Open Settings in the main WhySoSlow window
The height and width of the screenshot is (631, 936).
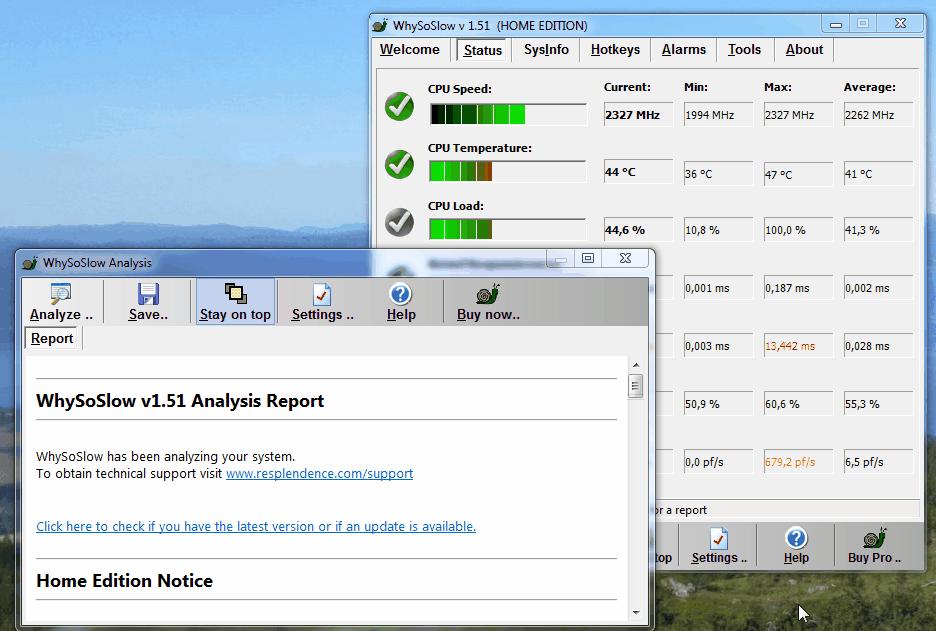[719, 545]
